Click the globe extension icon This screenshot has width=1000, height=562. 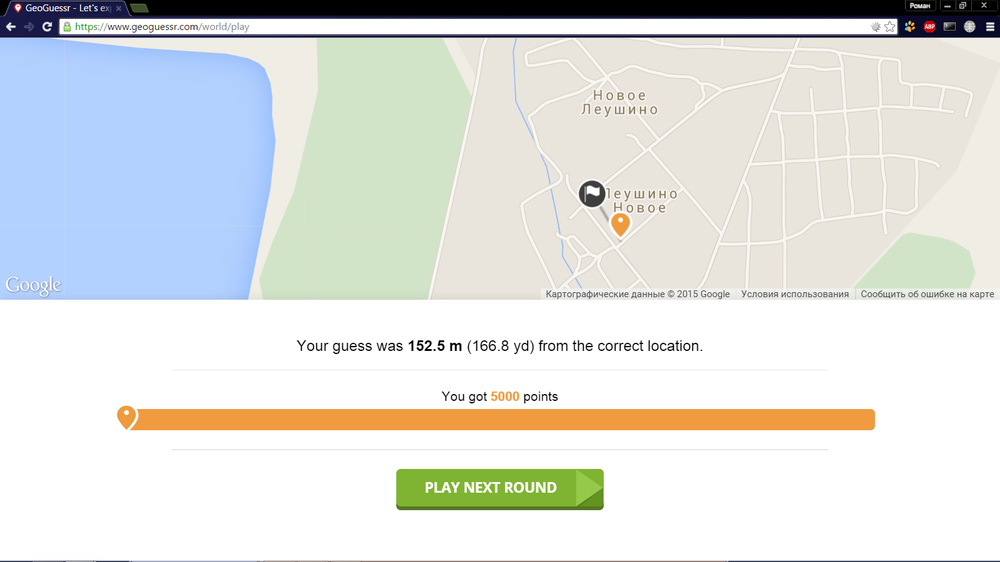[x=969, y=27]
